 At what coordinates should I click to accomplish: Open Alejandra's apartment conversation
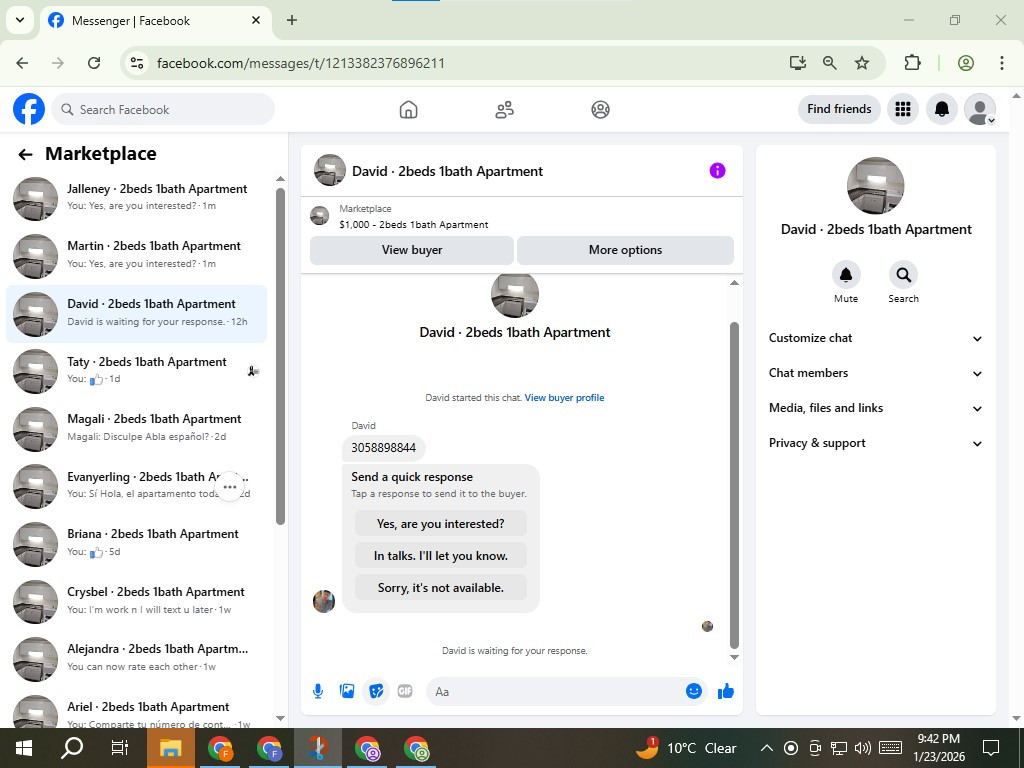click(x=136, y=658)
